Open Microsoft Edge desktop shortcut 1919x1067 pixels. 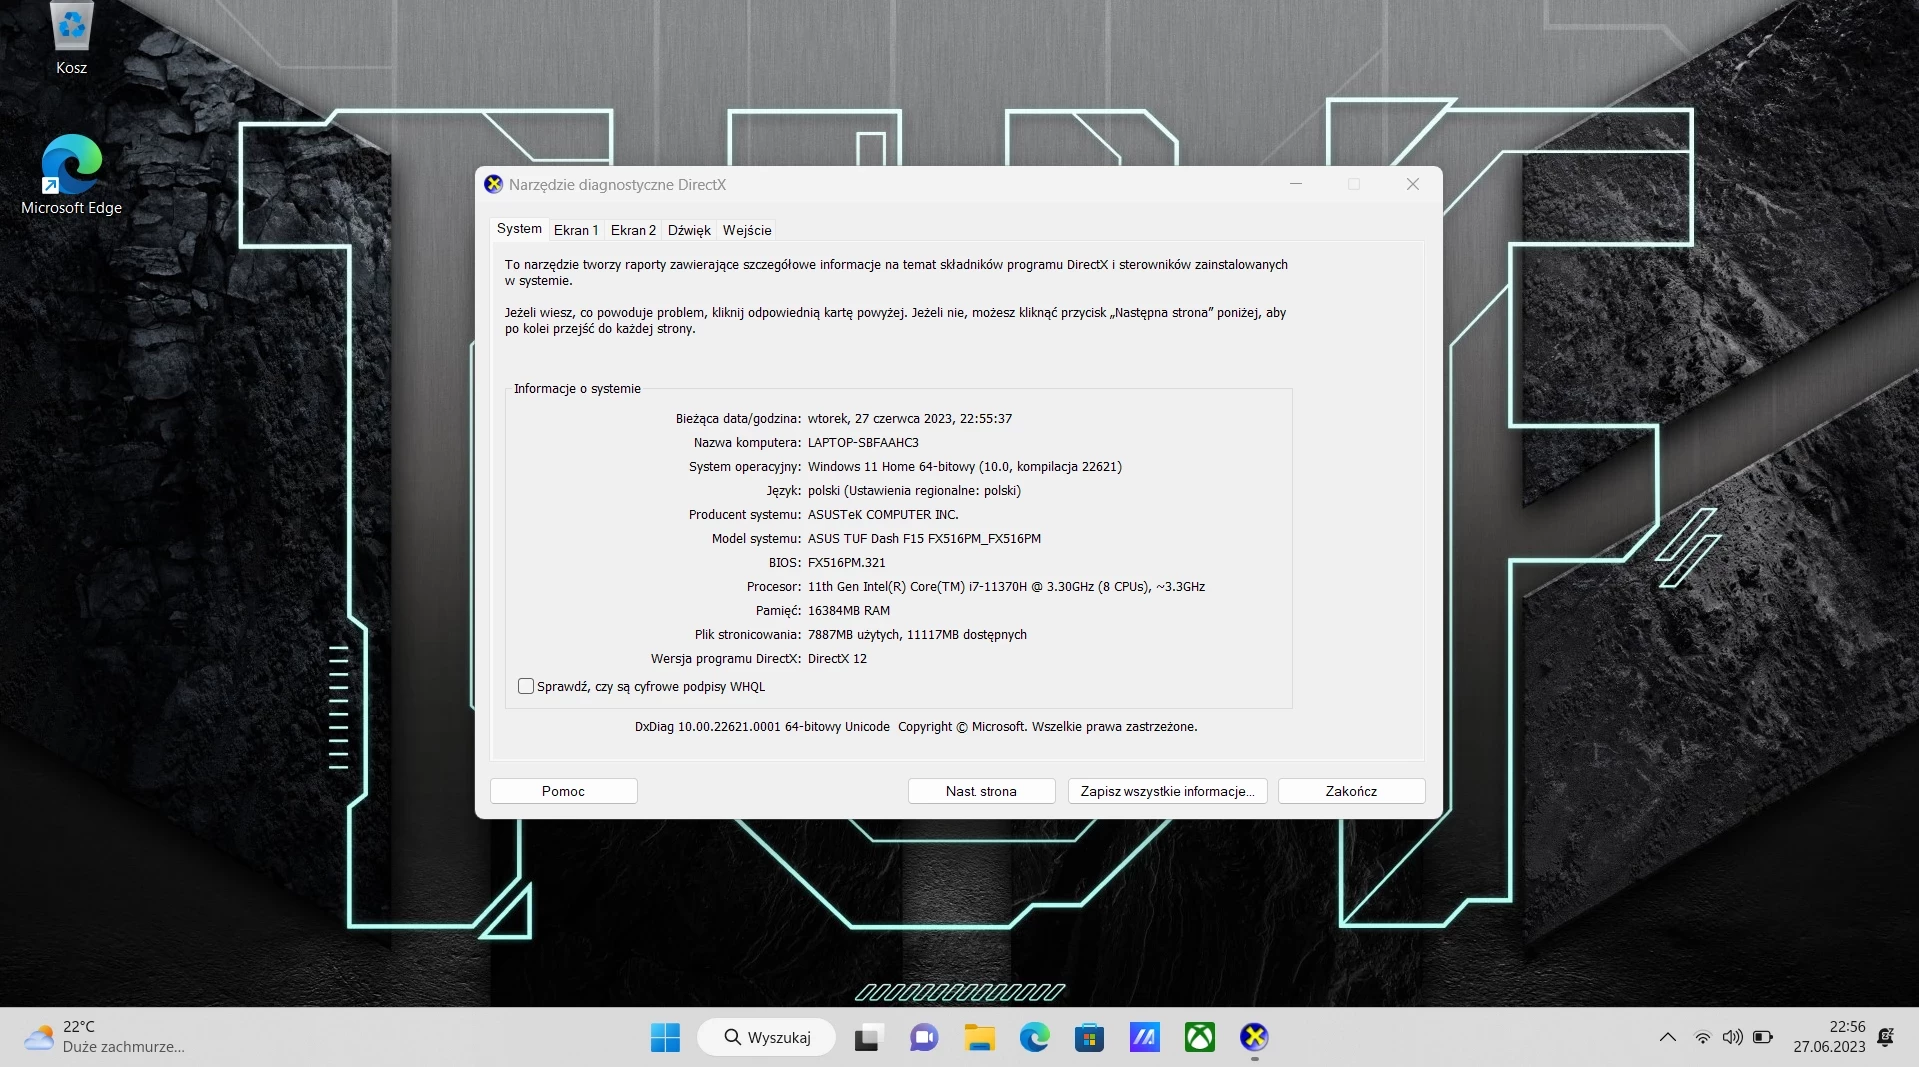[x=71, y=175]
